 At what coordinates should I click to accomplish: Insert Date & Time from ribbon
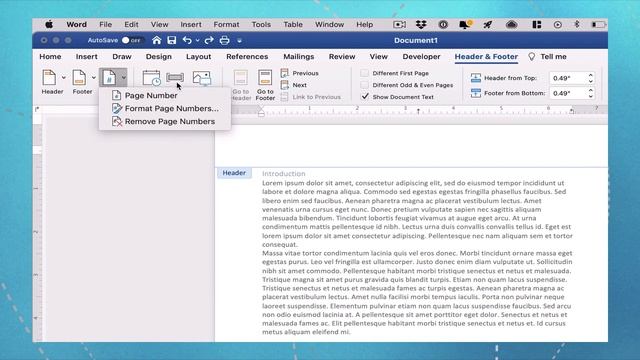pos(151,78)
